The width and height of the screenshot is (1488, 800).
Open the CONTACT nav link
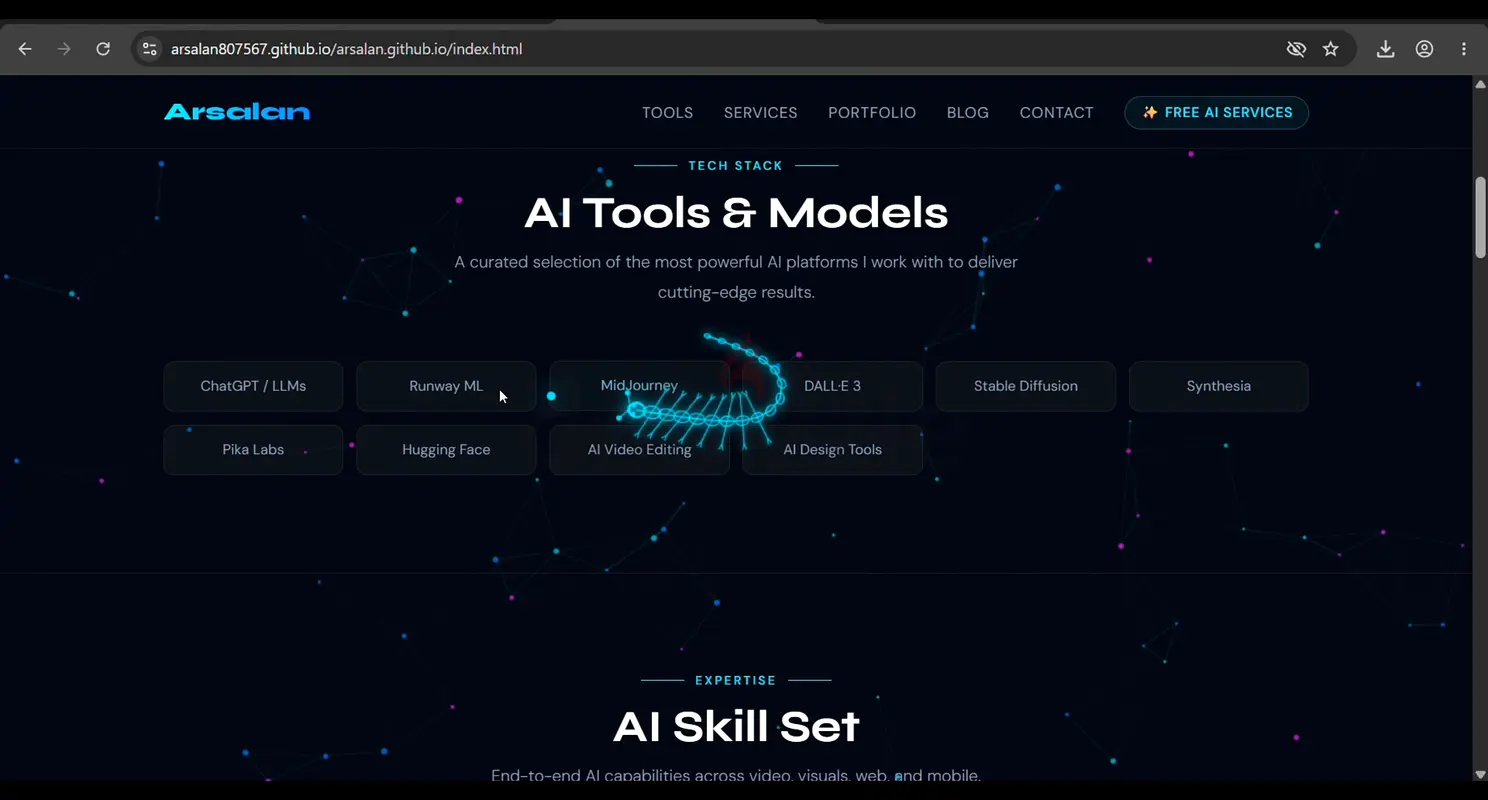click(x=1056, y=113)
